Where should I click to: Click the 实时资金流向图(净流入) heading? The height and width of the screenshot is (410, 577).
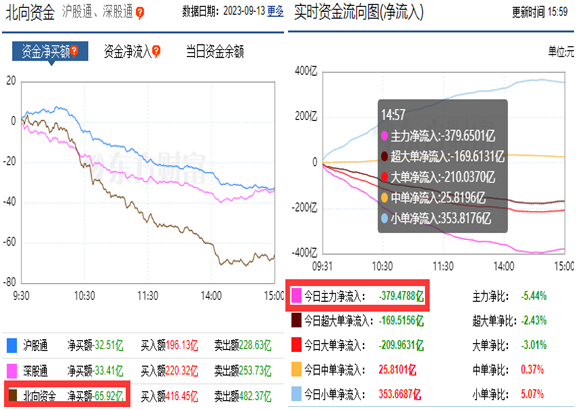click(358, 13)
